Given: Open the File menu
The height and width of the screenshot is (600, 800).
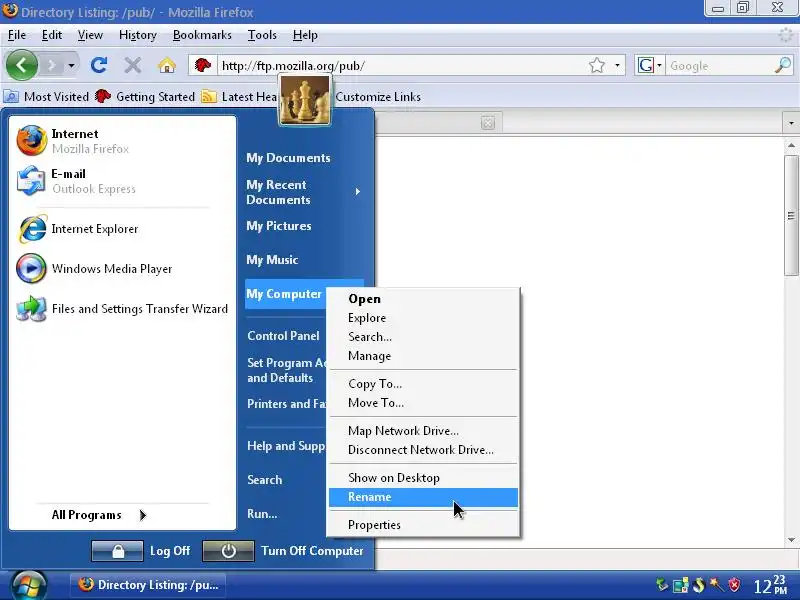Looking at the screenshot, I should pos(17,35).
